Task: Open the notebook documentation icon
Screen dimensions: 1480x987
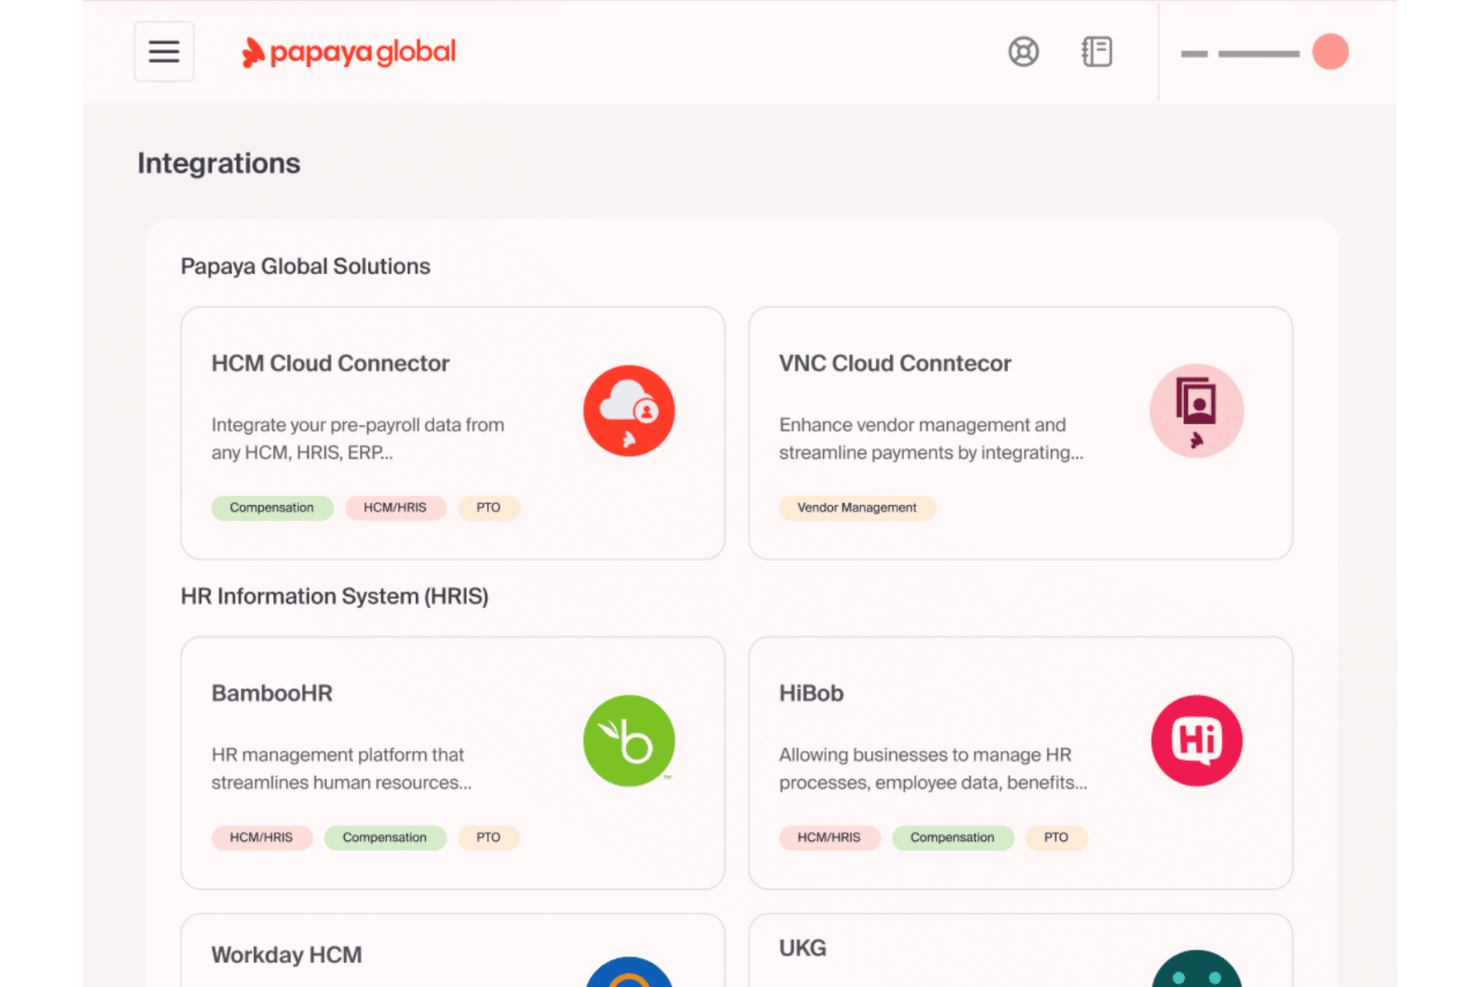Action: click(x=1097, y=52)
